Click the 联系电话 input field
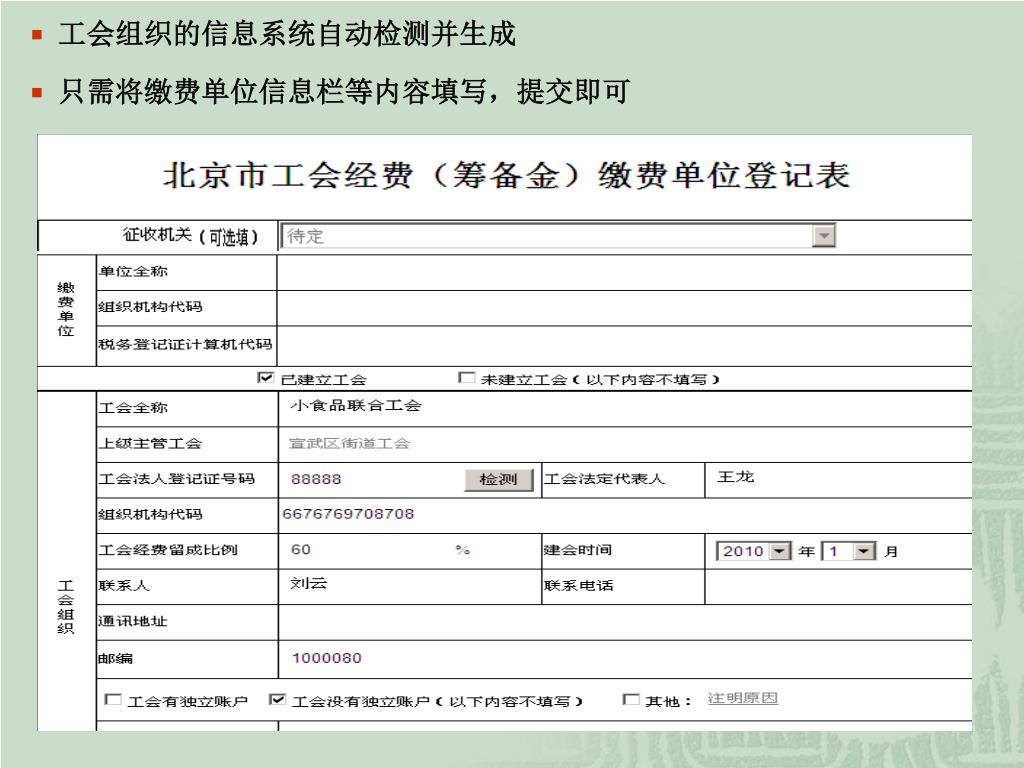 (839, 586)
